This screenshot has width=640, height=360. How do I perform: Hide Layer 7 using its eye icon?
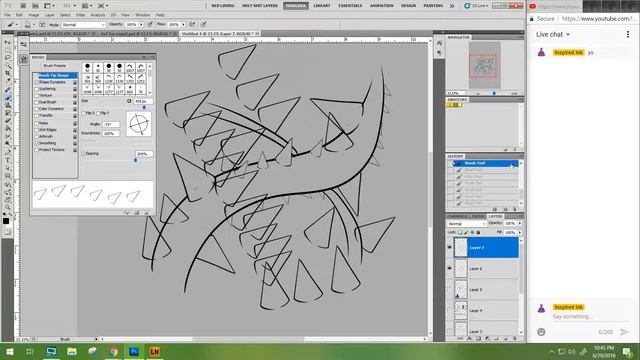point(449,247)
